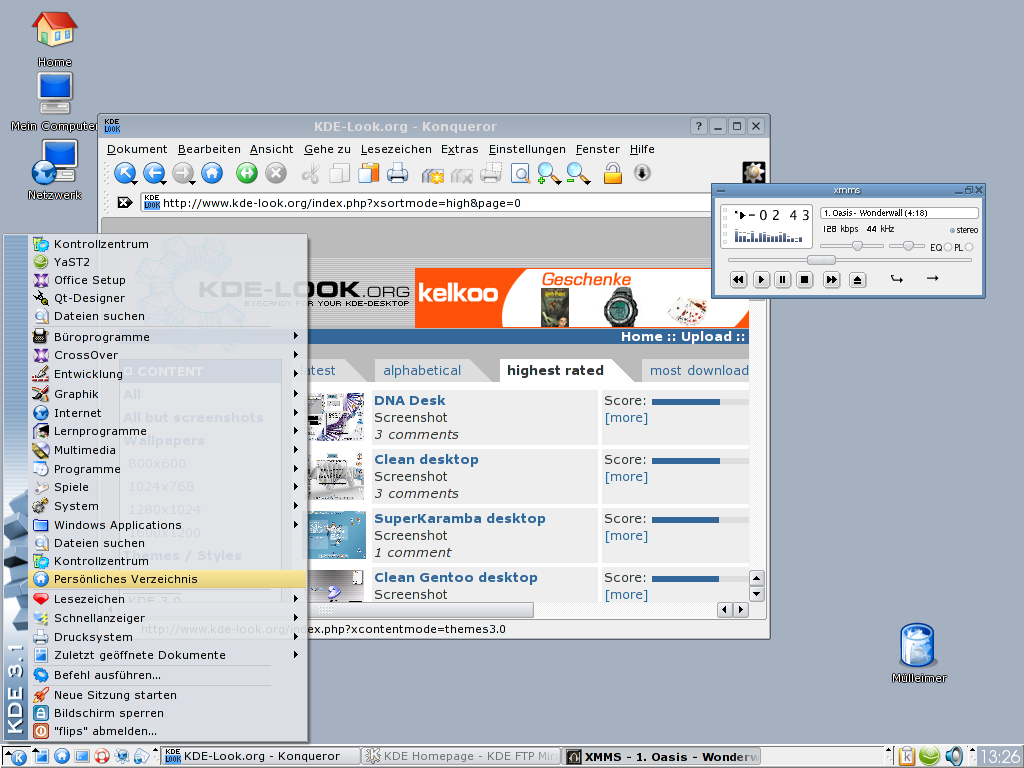Select "flips" abmelden... menu entry
Screen dimensions: 1024x768
(168, 731)
